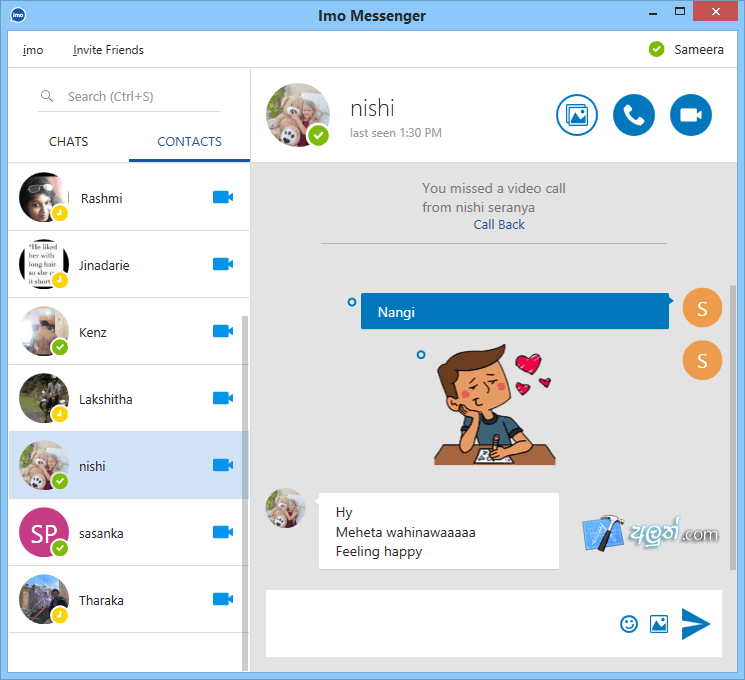Click sasanka's SP avatar
The height and width of the screenshot is (680, 745).
44,532
